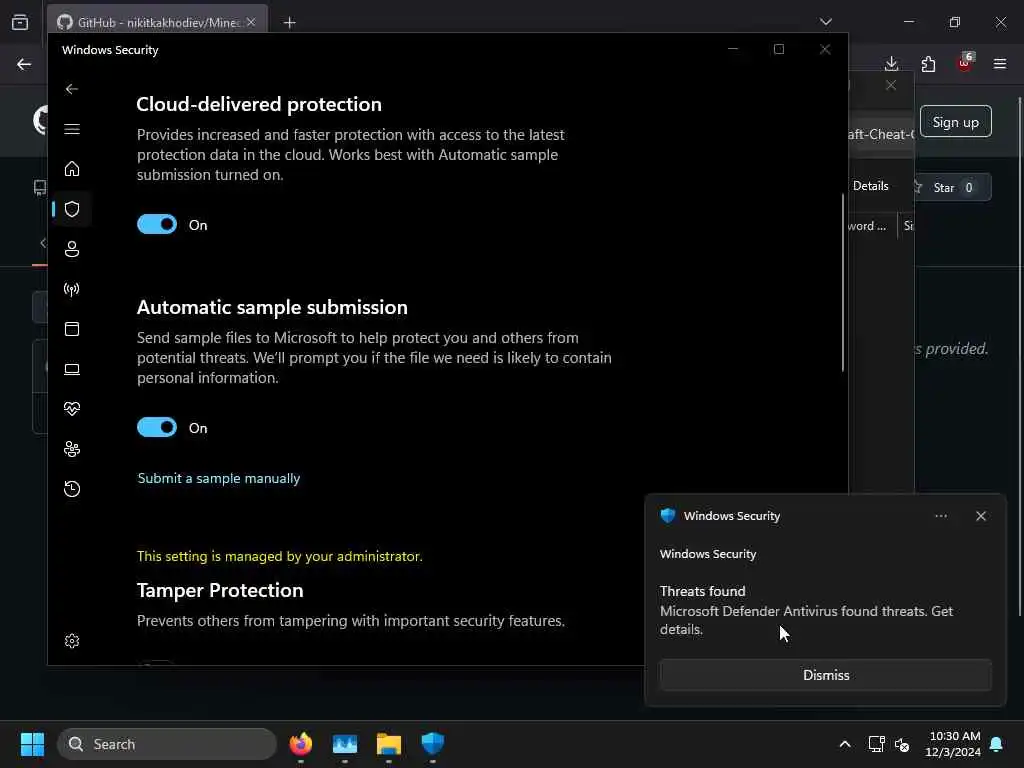The height and width of the screenshot is (768, 1024).
Task: Open network status tray icon
Action: [876, 744]
